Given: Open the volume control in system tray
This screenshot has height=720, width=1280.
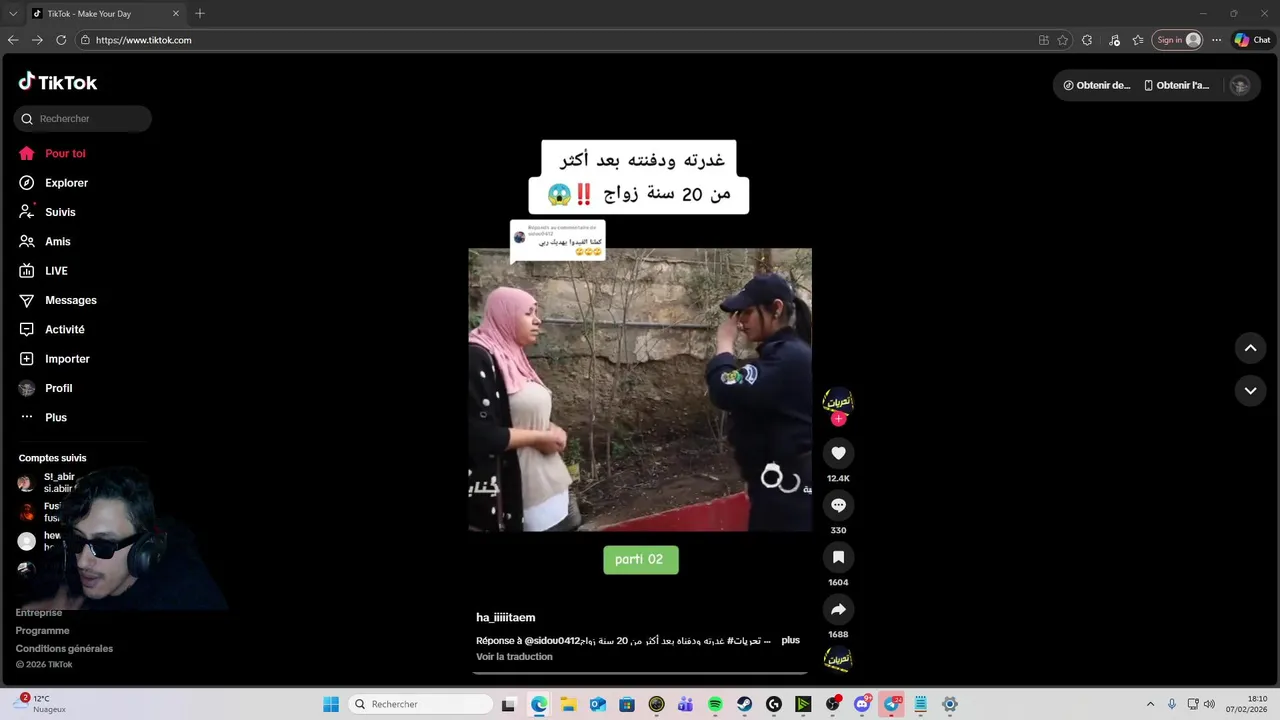Looking at the screenshot, I should [1209, 704].
